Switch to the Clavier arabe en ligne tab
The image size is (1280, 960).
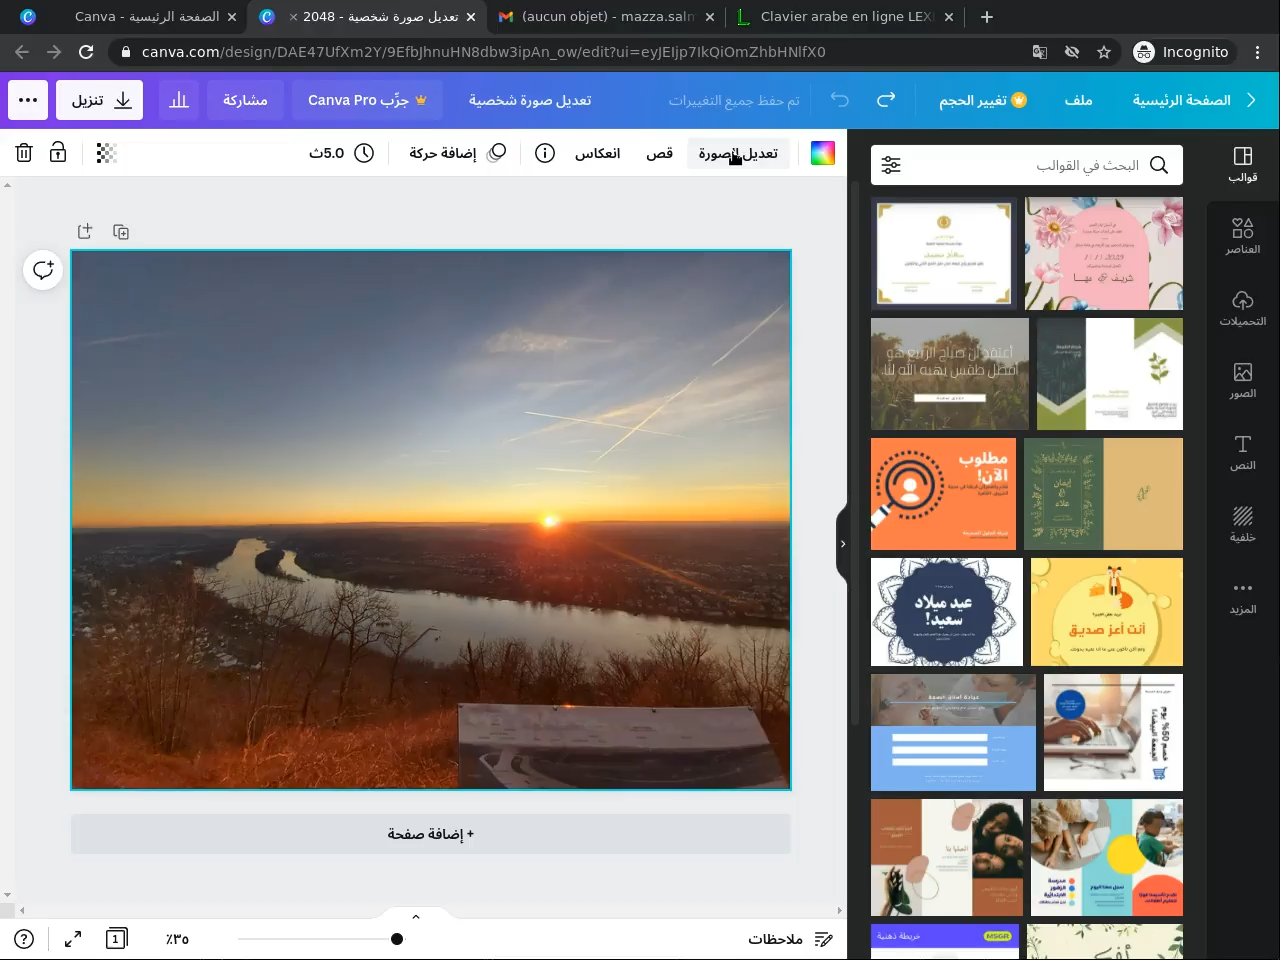(x=845, y=17)
